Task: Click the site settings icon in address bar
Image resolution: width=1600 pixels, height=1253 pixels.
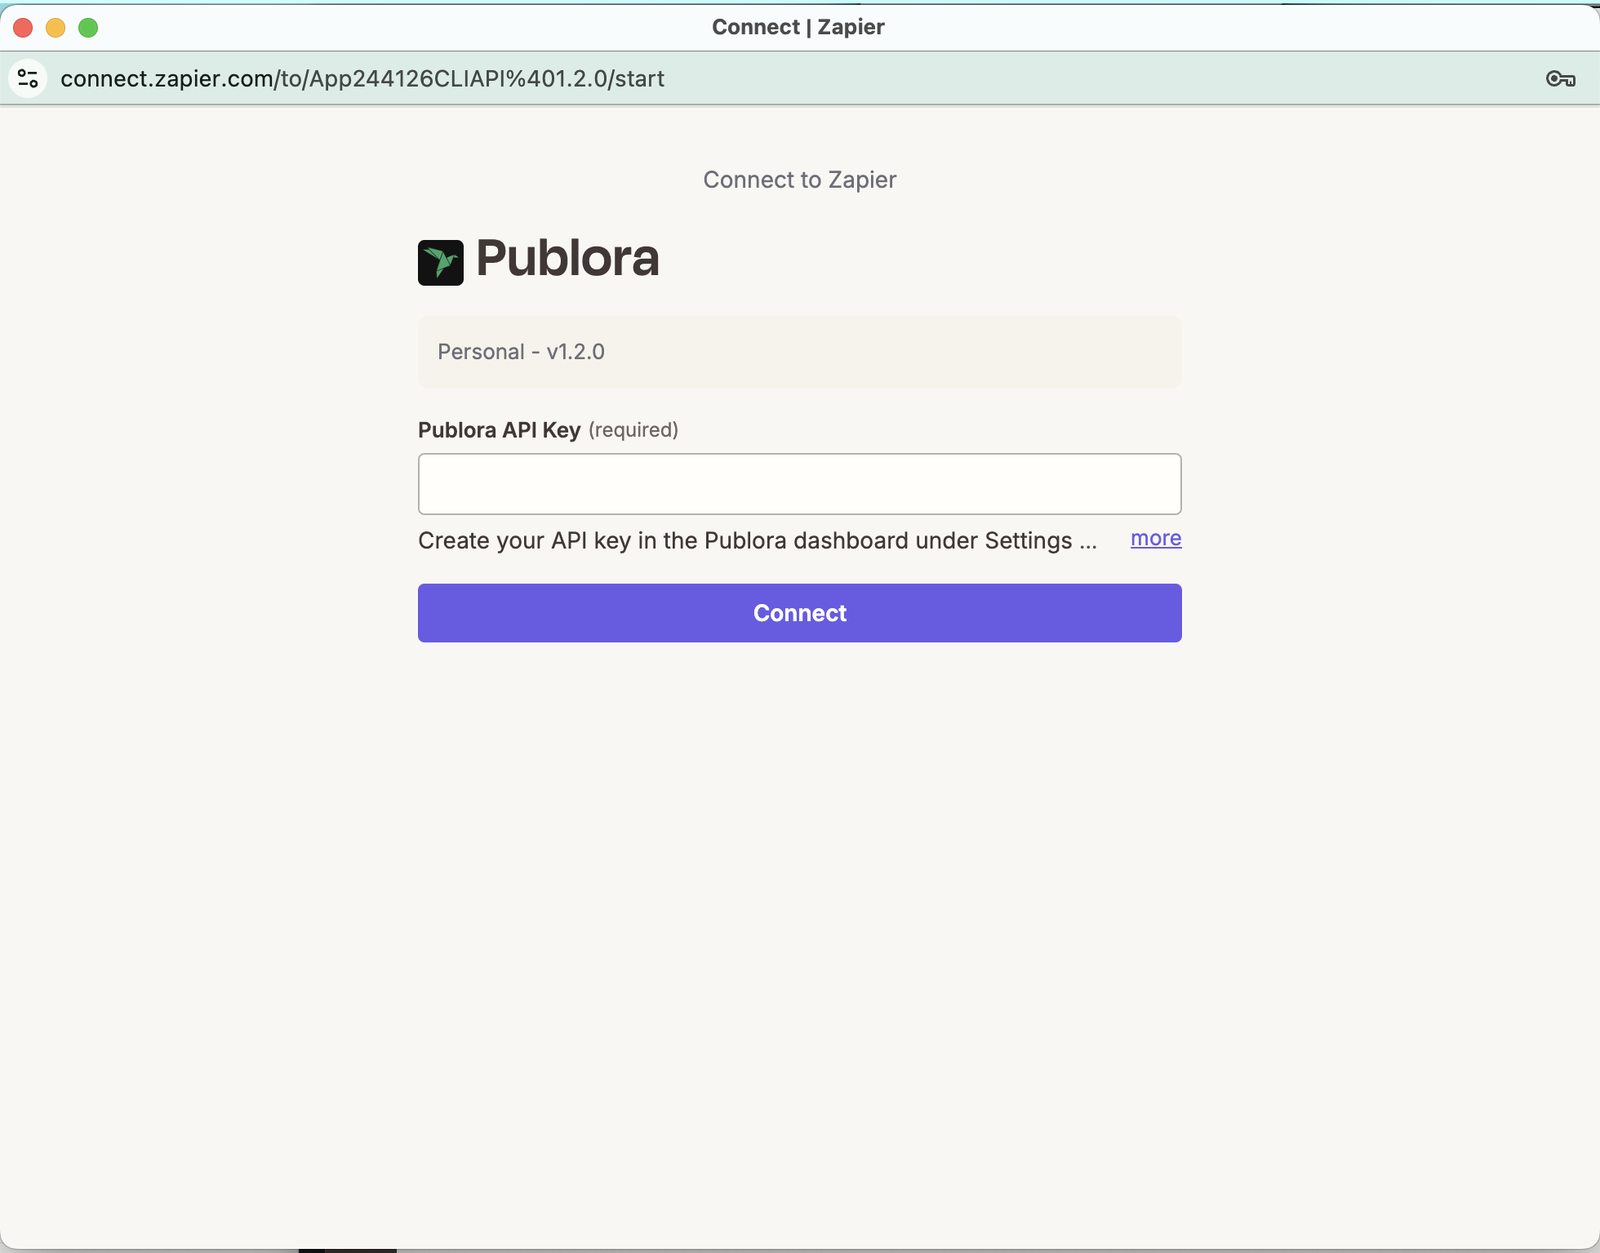Action: (x=28, y=78)
